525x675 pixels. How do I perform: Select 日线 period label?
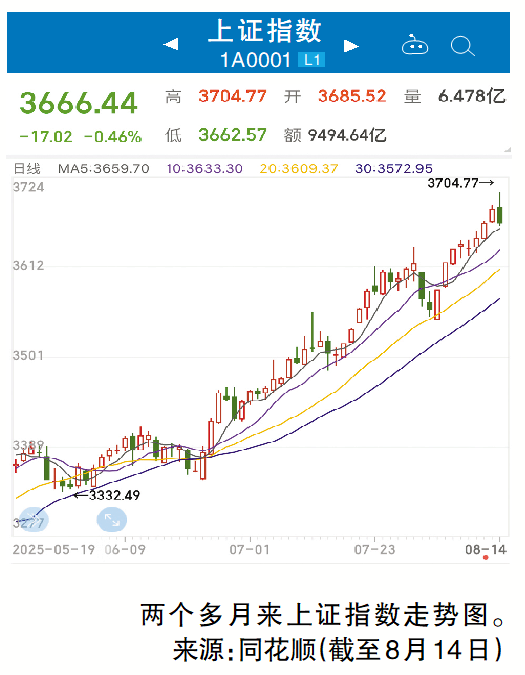tap(27, 168)
